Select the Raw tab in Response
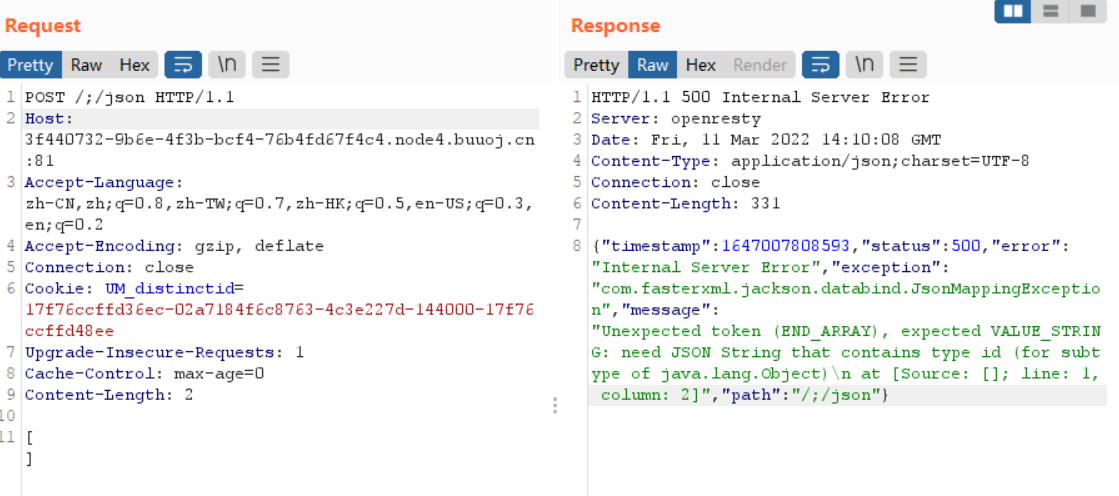The height and width of the screenshot is (496, 1119). click(x=653, y=65)
